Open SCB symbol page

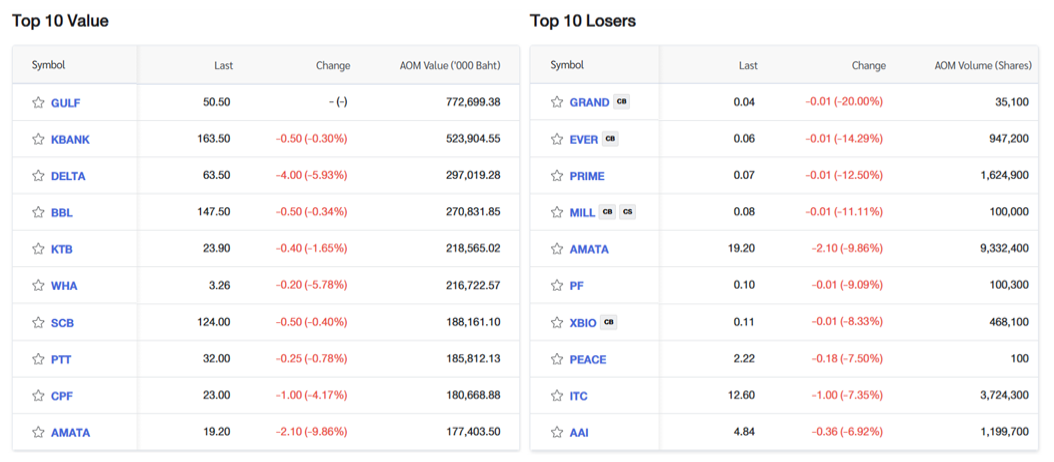point(62,323)
